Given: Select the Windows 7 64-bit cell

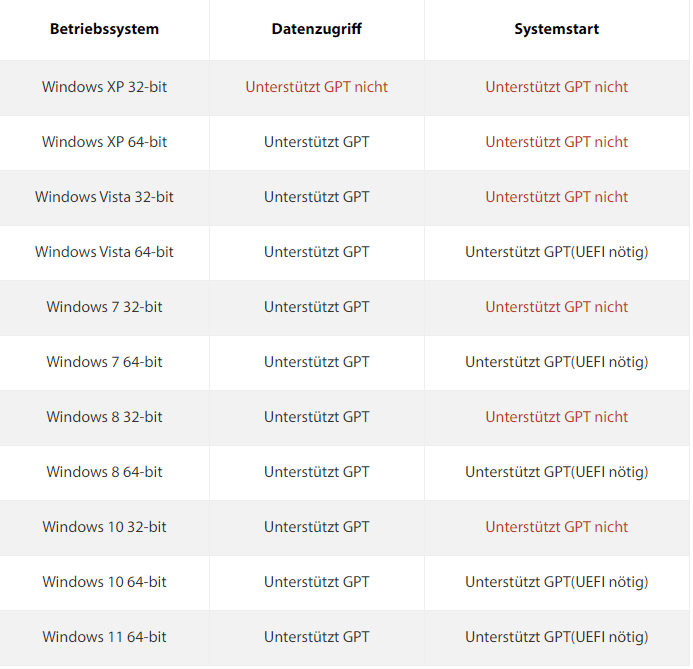Looking at the screenshot, I should (104, 362).
